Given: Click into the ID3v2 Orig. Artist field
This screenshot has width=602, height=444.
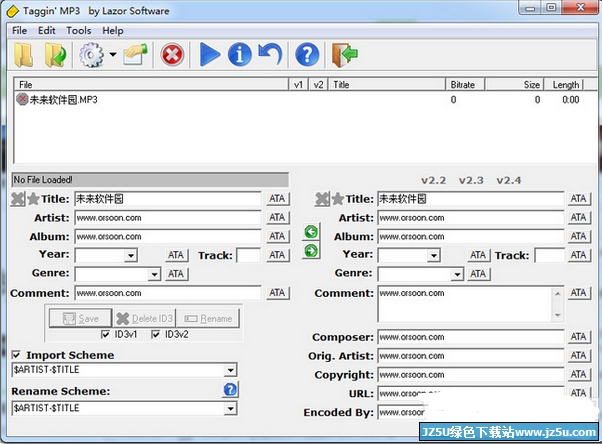Looking at the screenshot, I should pos(471,356).
